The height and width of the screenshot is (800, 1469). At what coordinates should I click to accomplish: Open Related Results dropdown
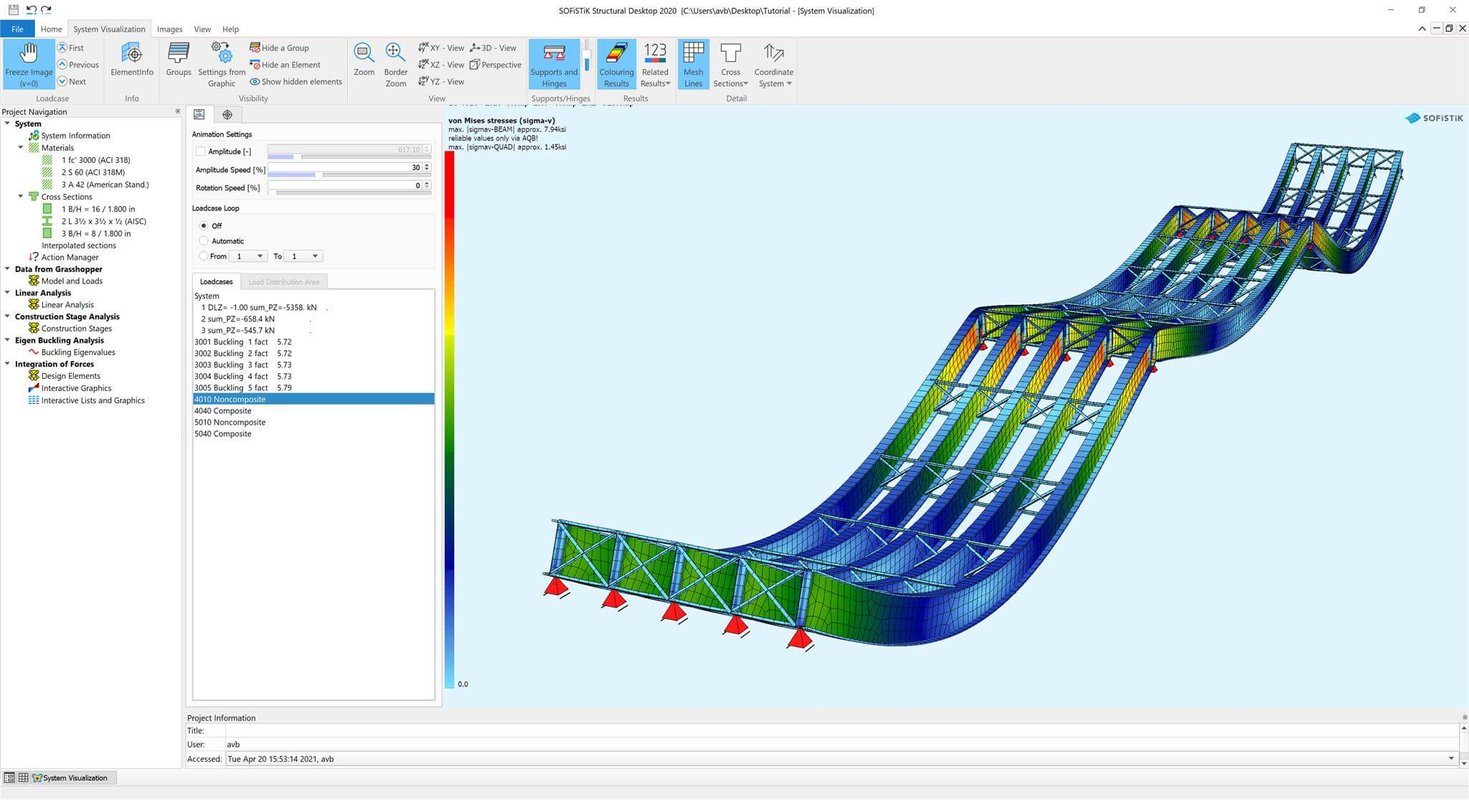(x=655, y=65)
